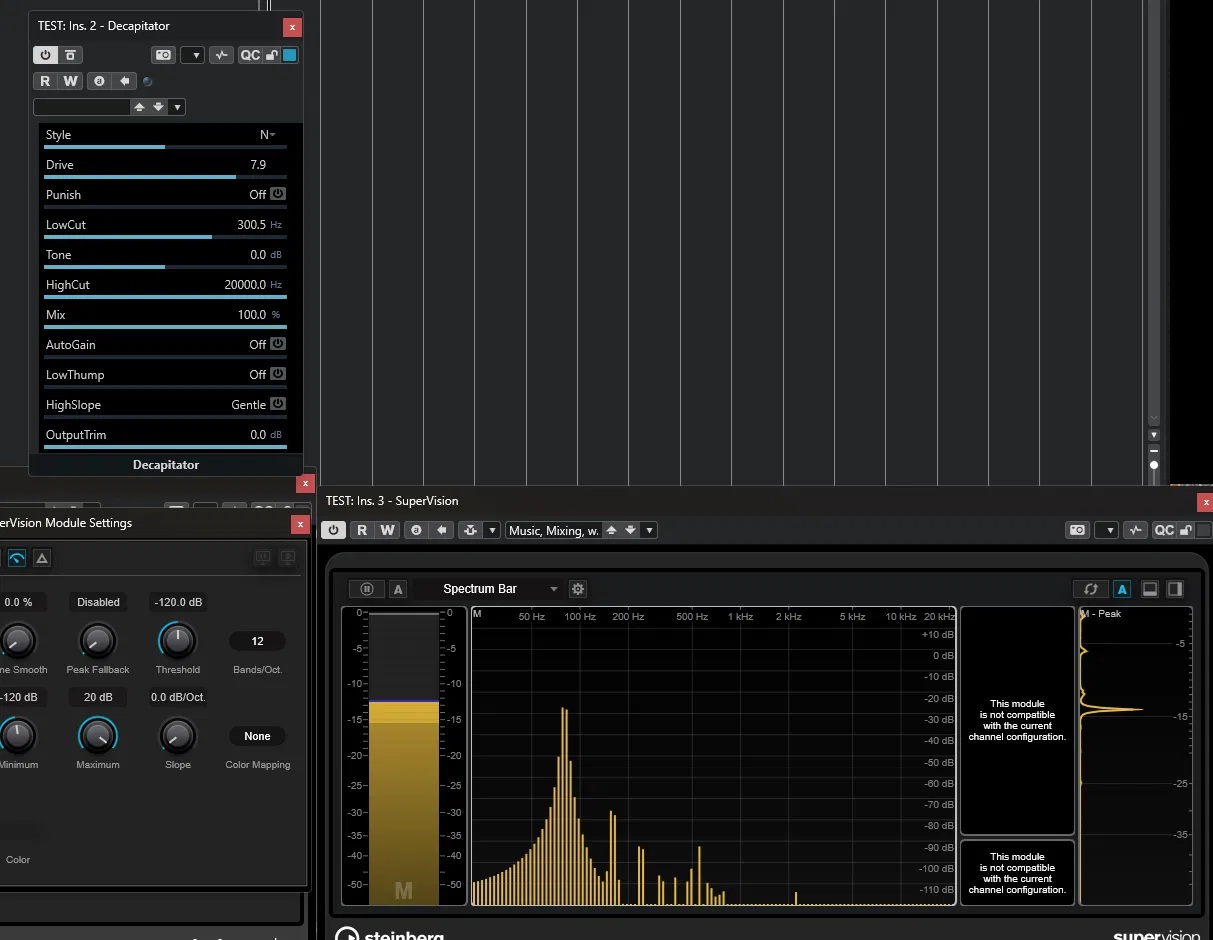The image size is (1213, 940).
Task: Click Decapitator preset name field
Action: 82,107
